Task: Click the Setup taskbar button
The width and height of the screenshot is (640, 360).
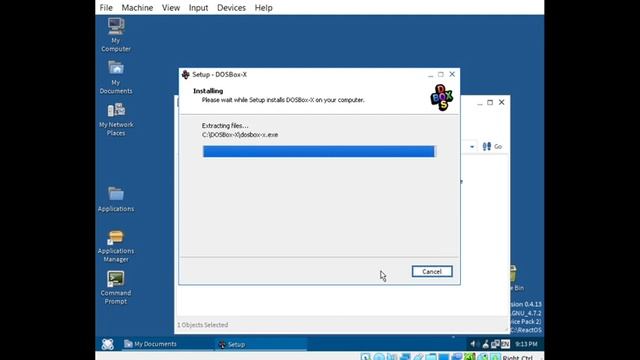Action: [261, 344]
